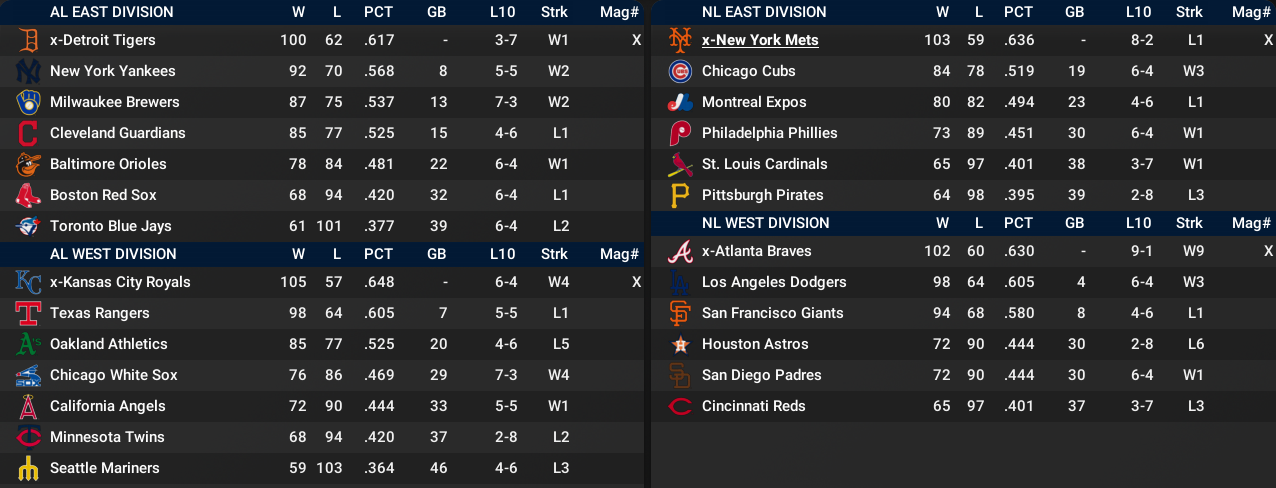The image size is (1276, 488).
Task: Click the NL West Division header
Action: [766, 223]
